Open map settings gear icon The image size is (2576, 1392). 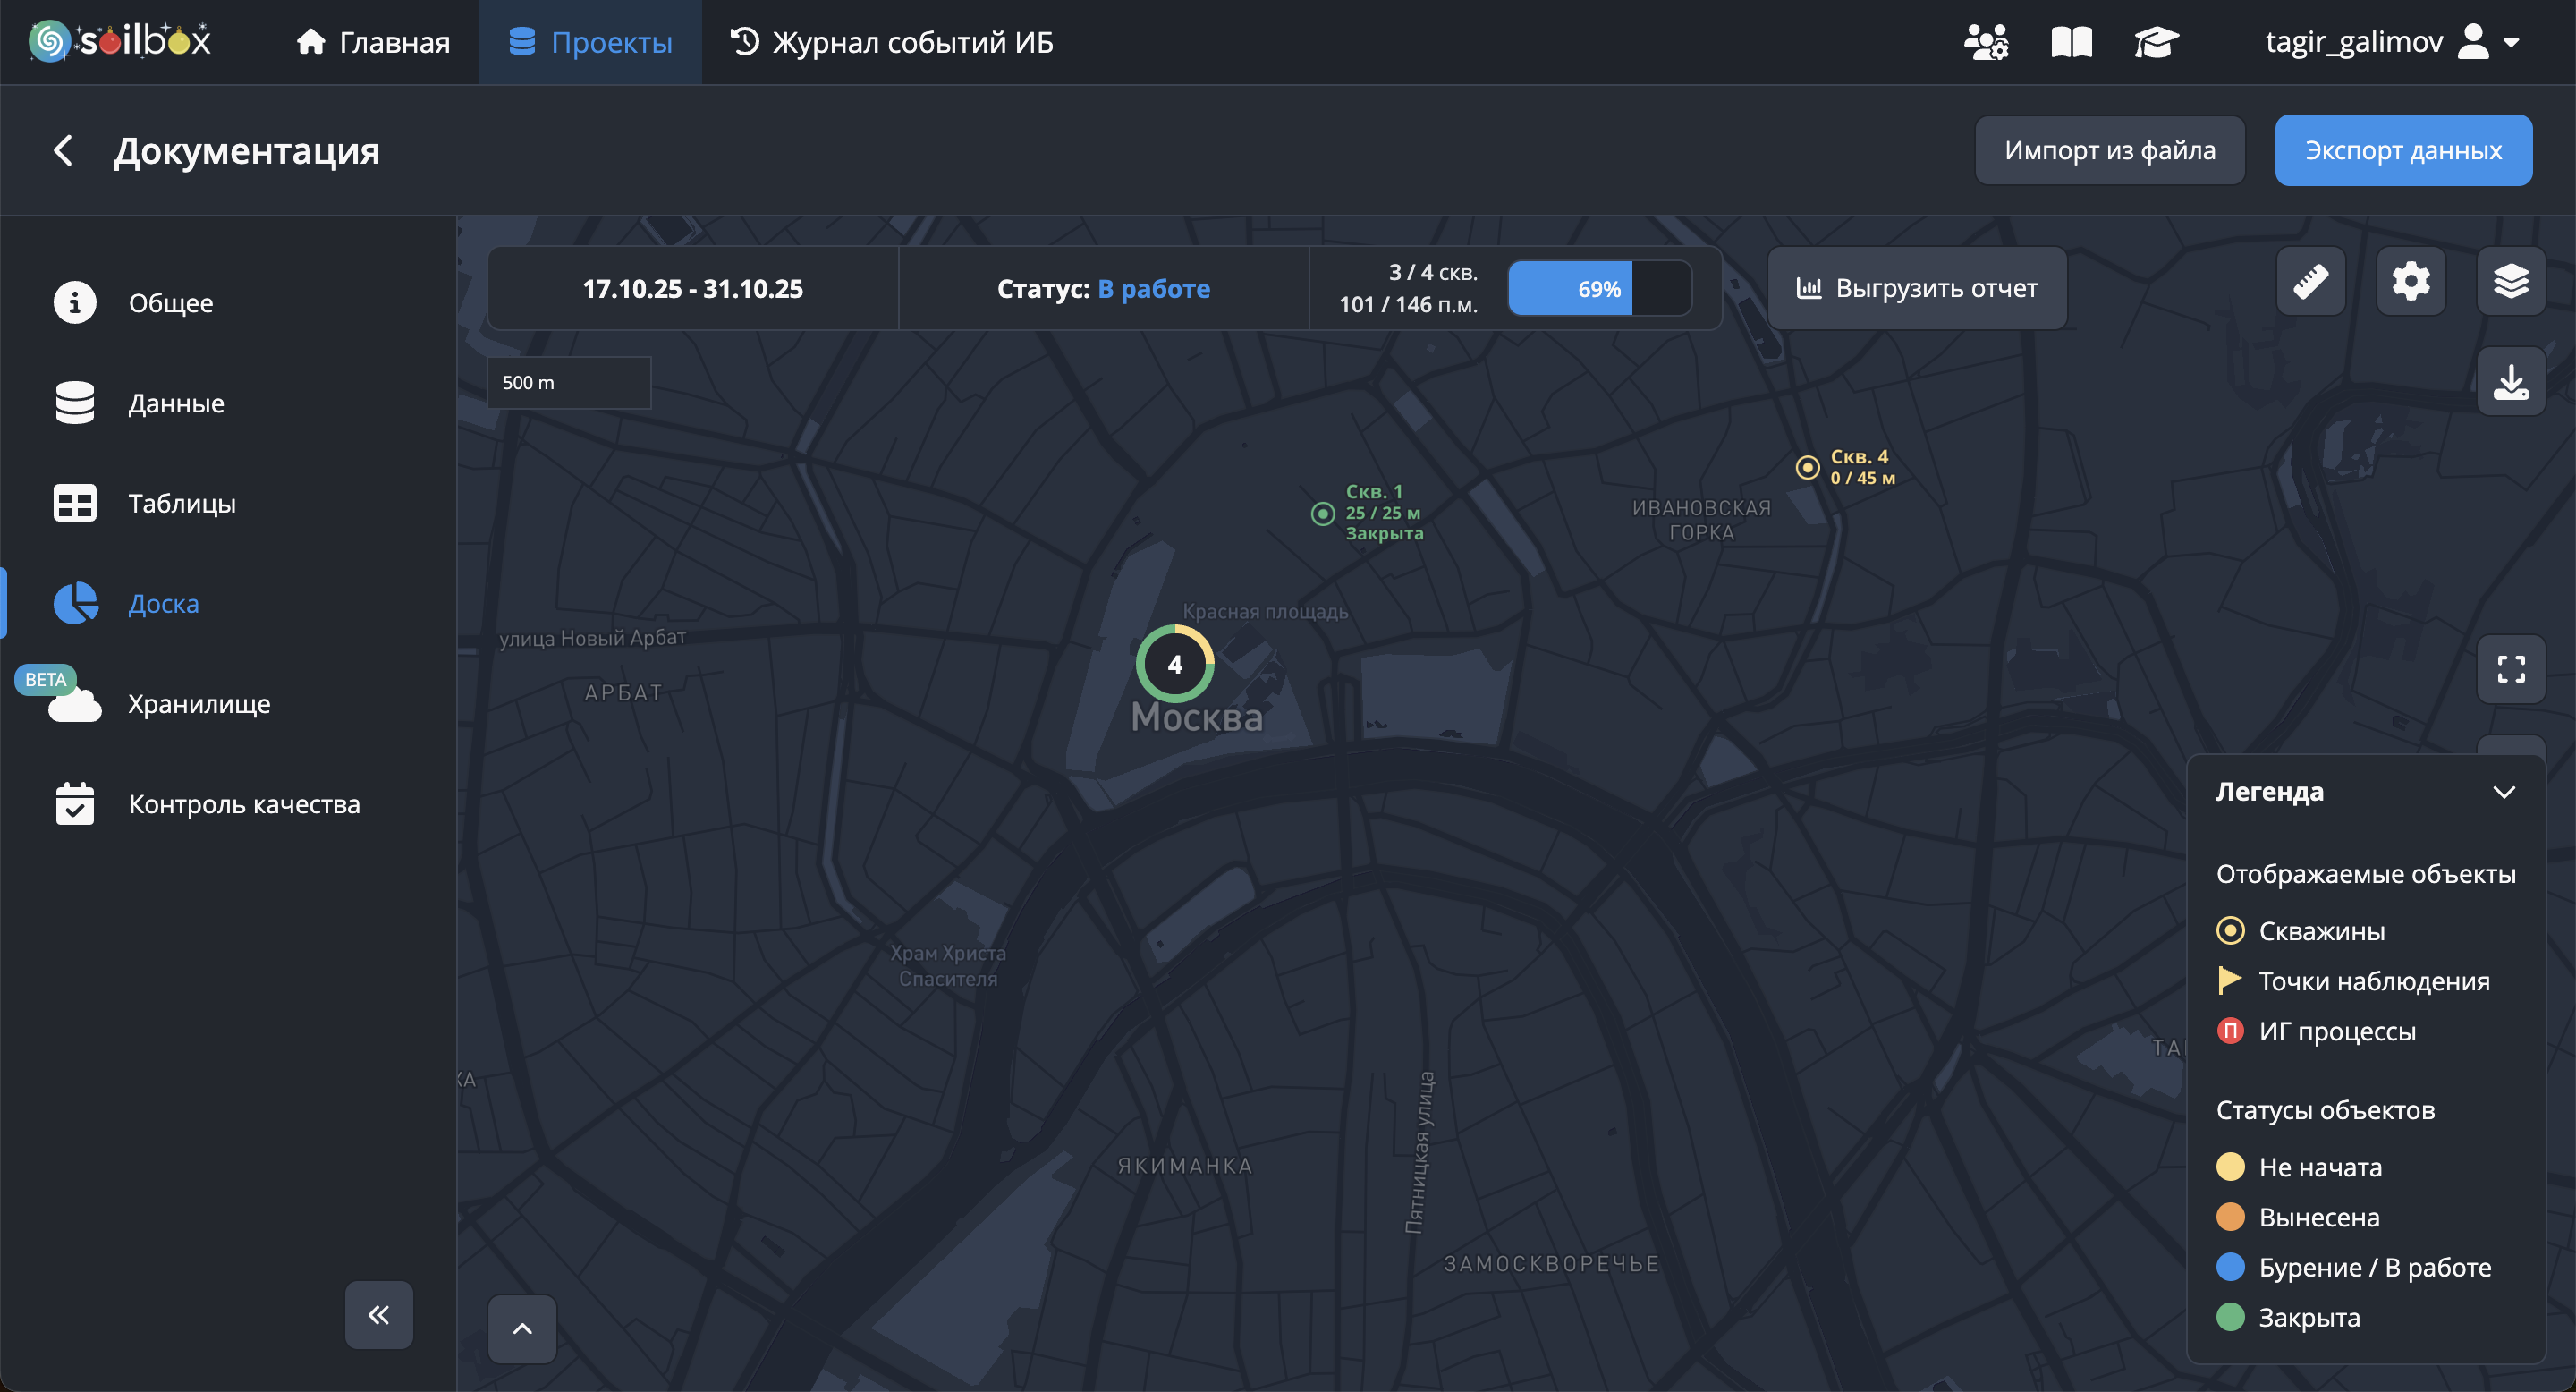(x=2410, y=282)
